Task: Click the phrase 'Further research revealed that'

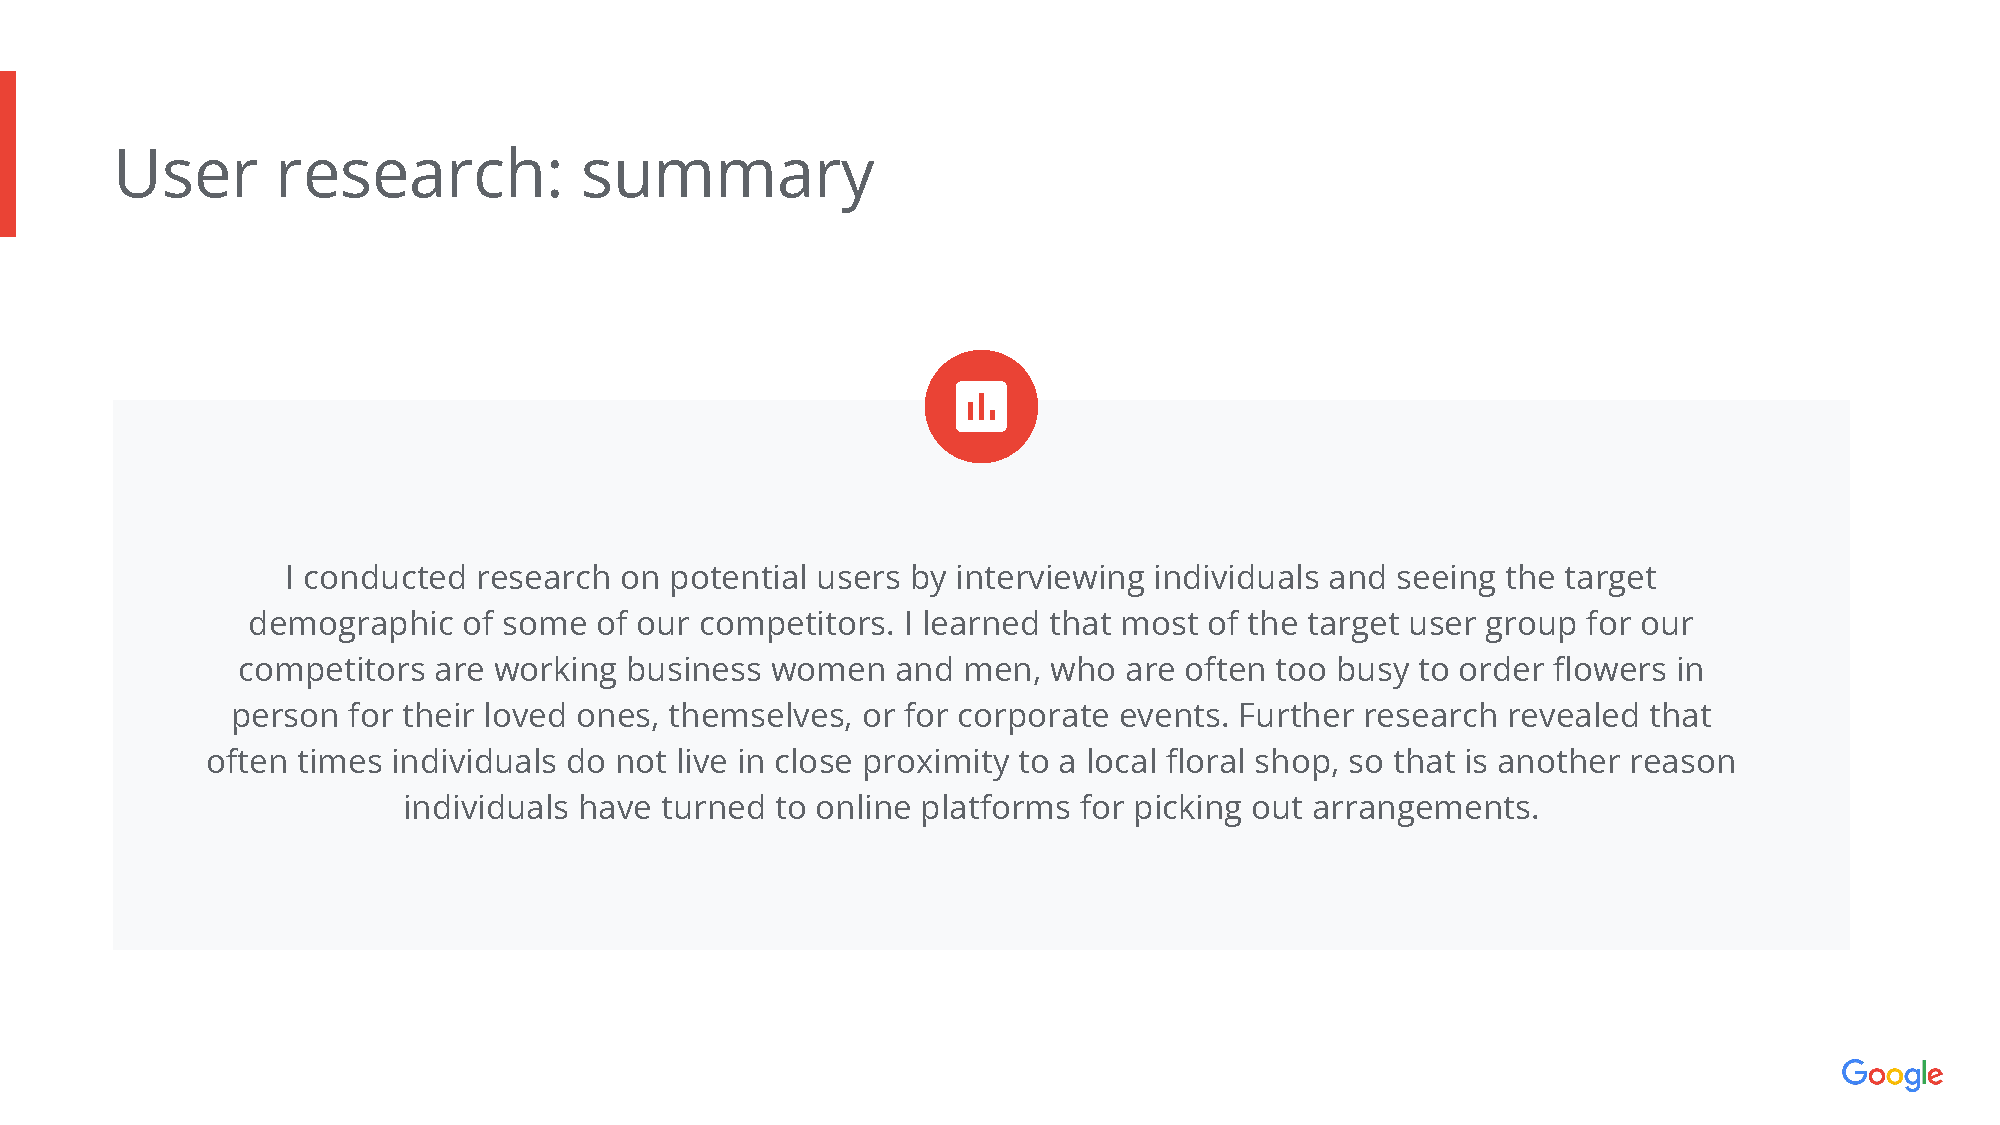Action: 1475,716
